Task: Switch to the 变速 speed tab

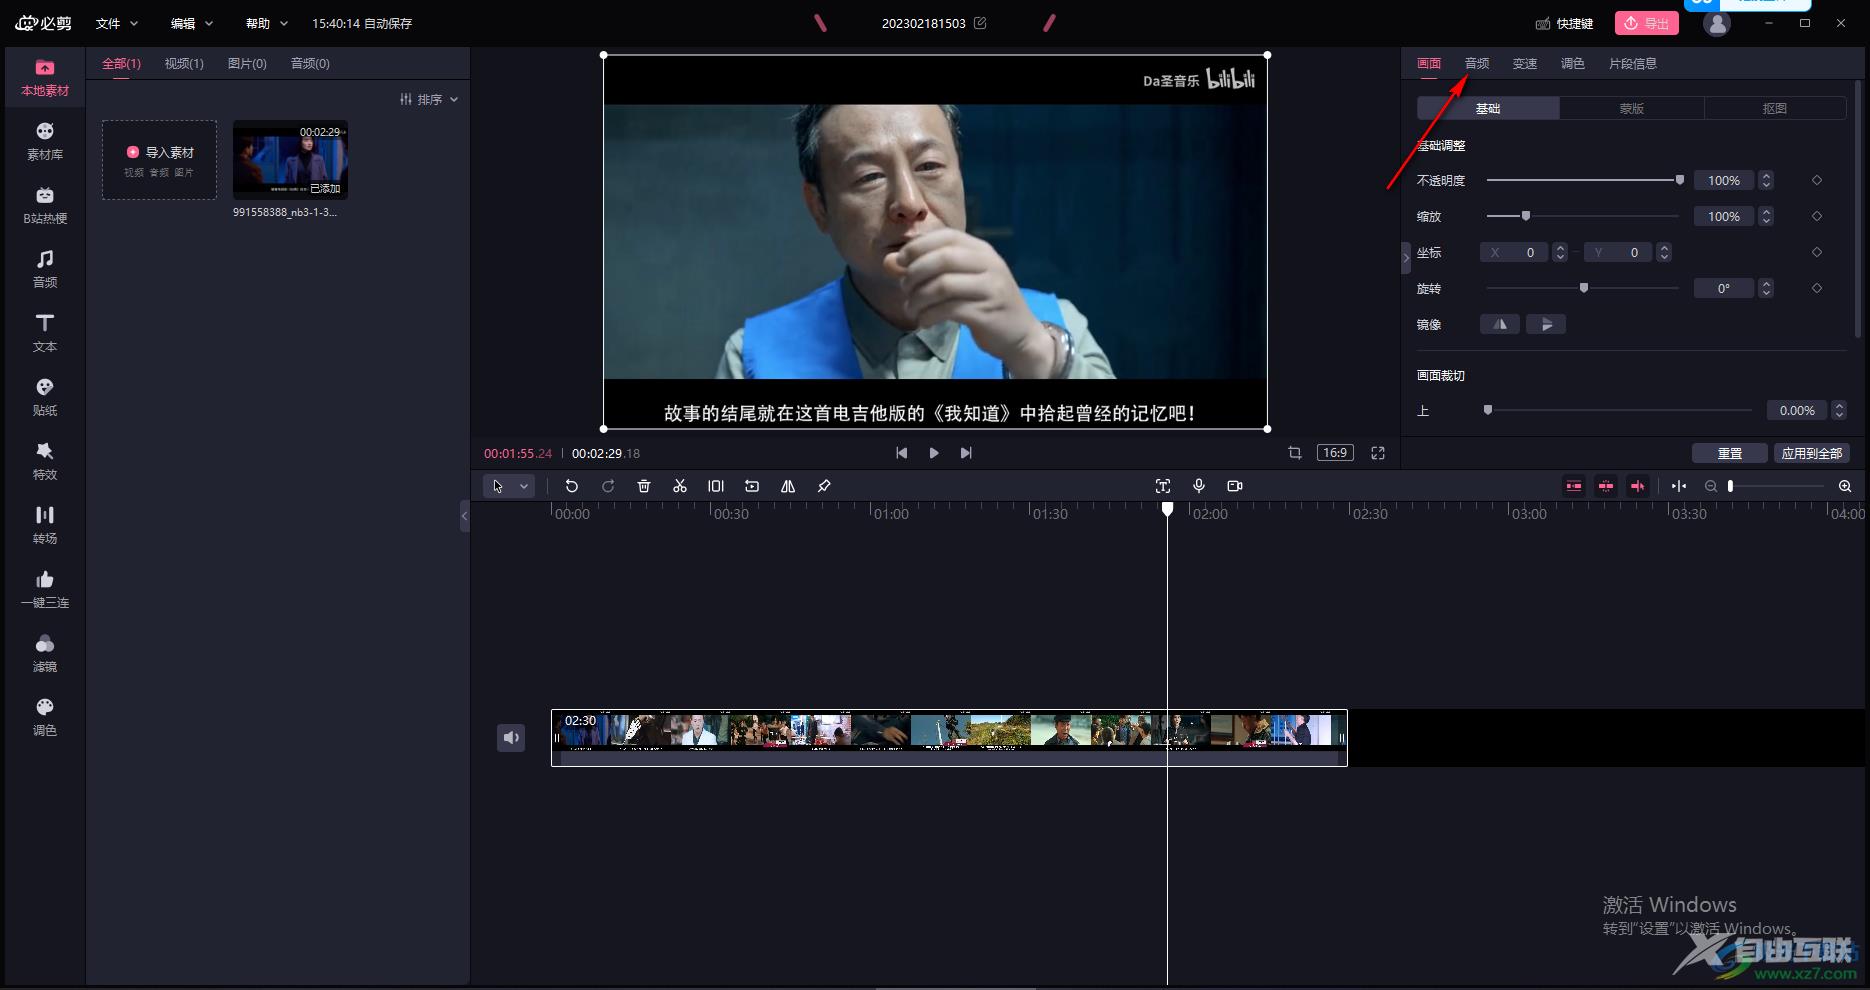Action: 1525,63
